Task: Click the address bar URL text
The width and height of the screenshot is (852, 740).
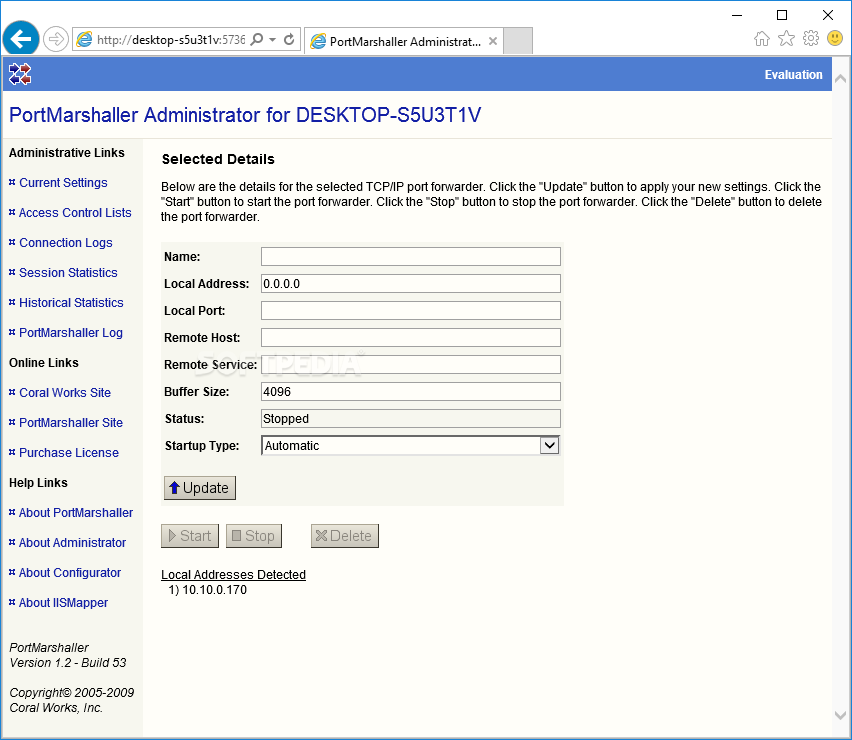Action: click(x=171, y=40)
